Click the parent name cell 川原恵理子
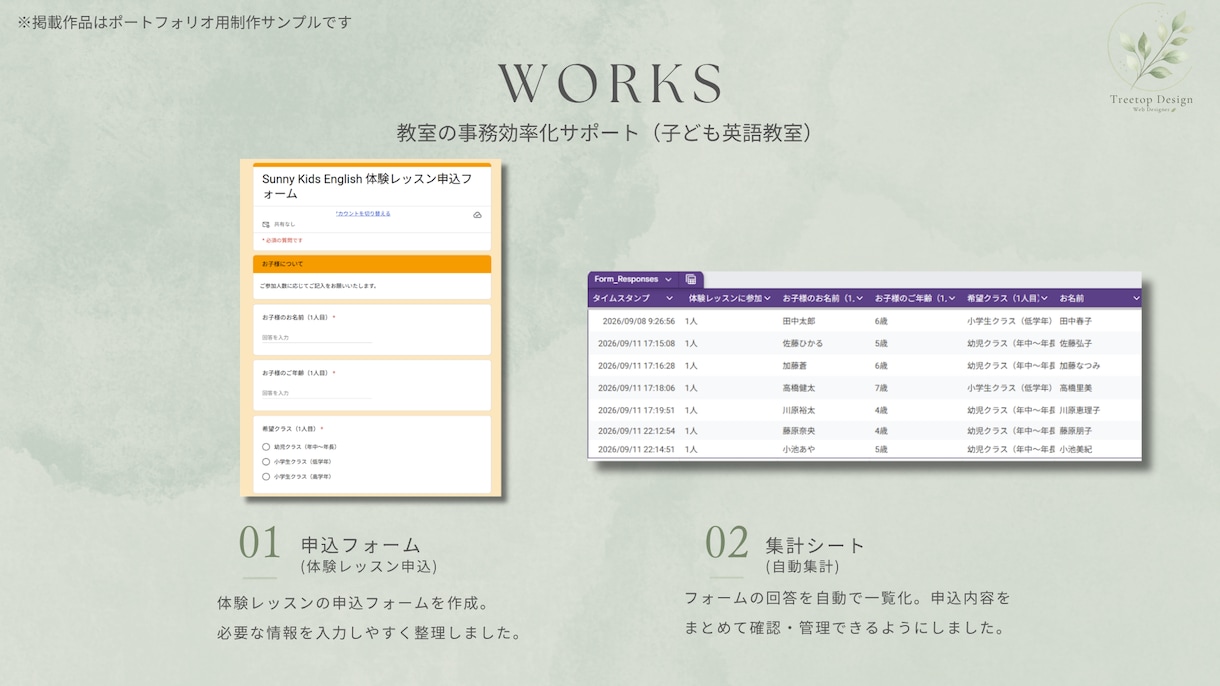Image resolution: width=1220 pixels, height=686 pixels. pos(1080,410)
